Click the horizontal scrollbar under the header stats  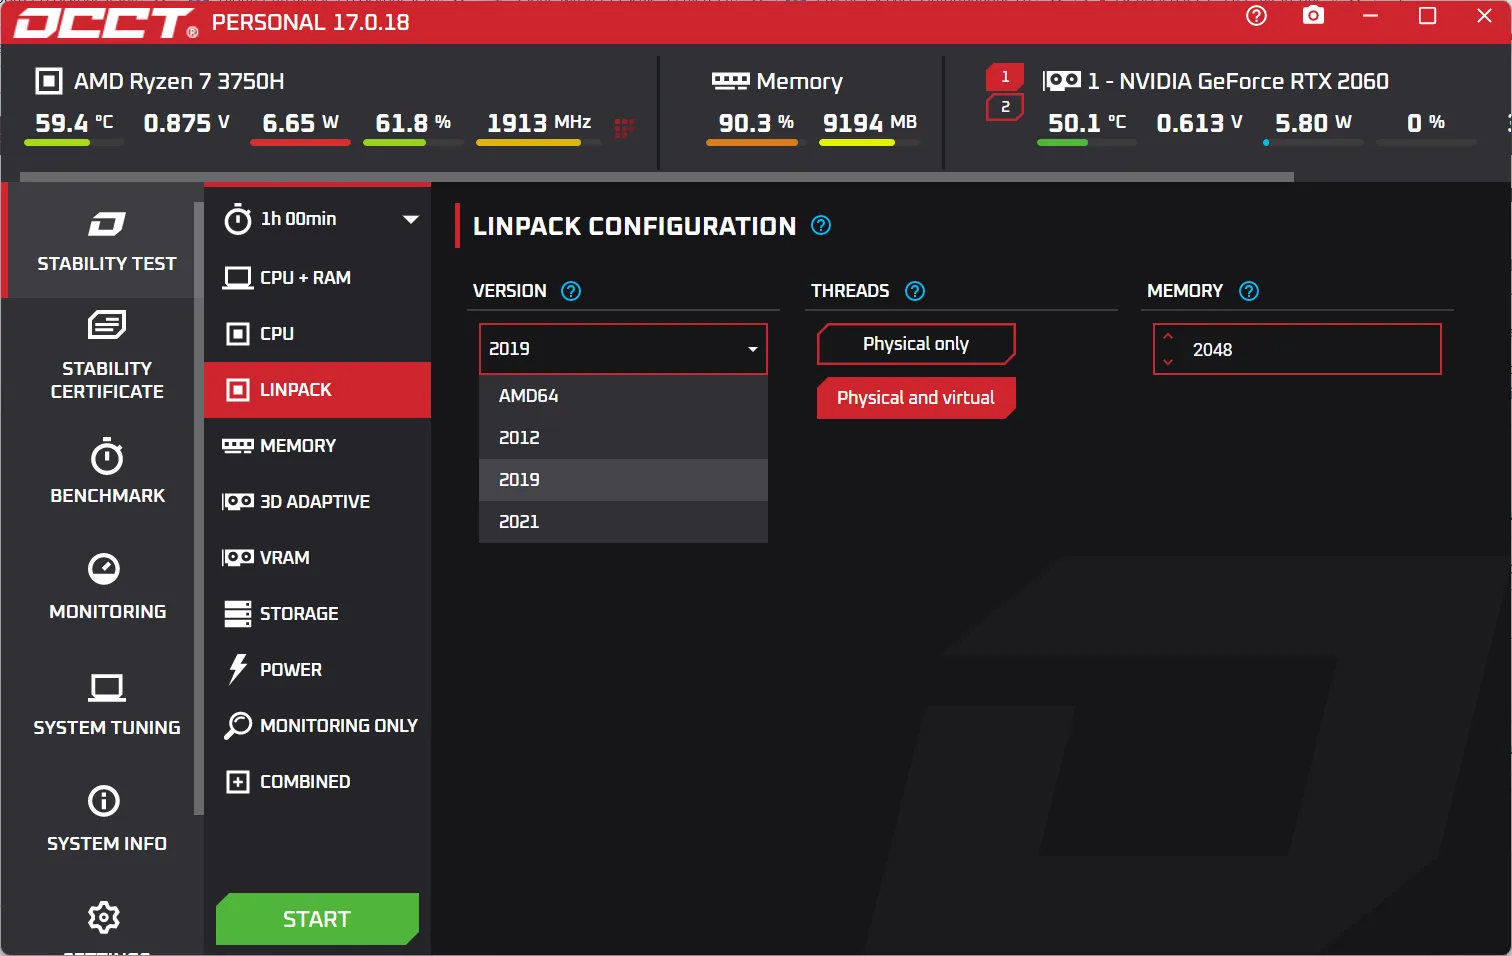pos(657,177)
